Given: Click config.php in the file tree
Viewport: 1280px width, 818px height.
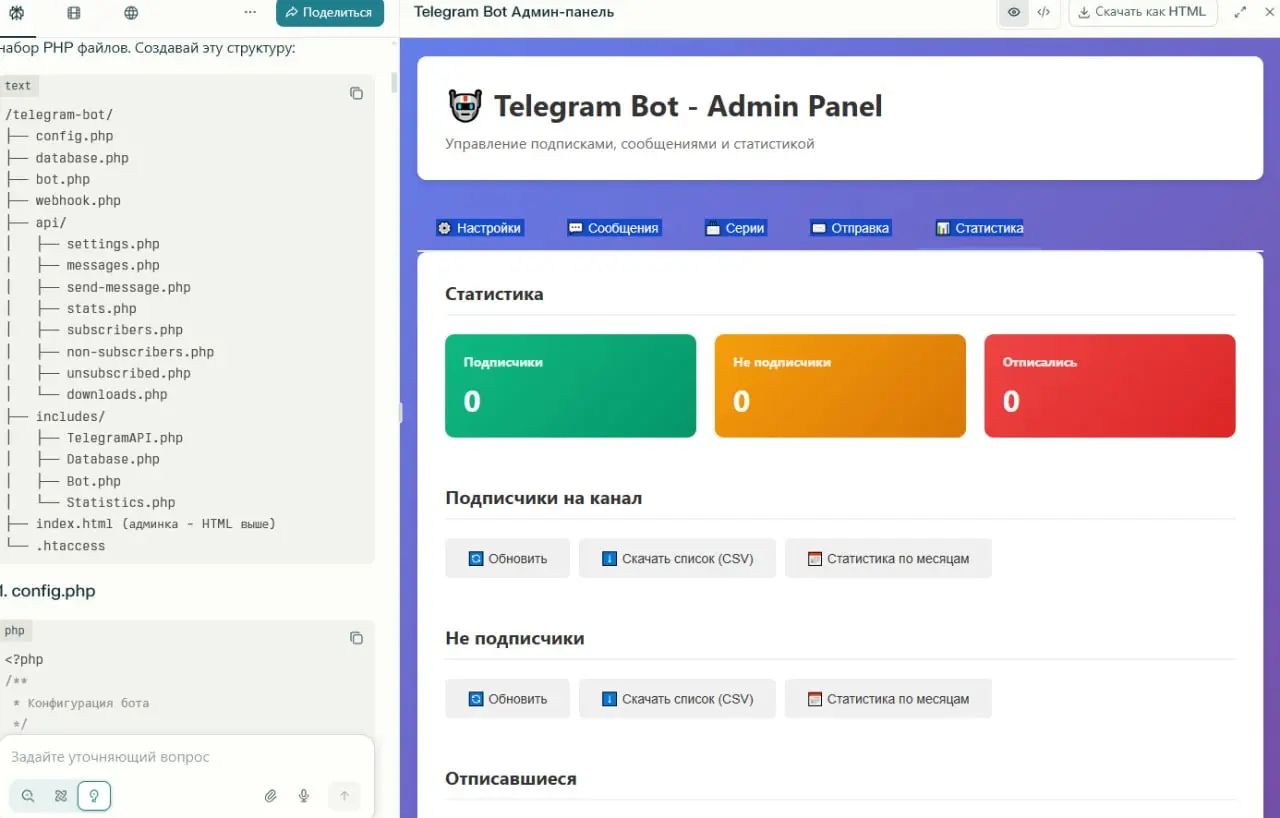Looking at the screenshot, I should [74, 136].
